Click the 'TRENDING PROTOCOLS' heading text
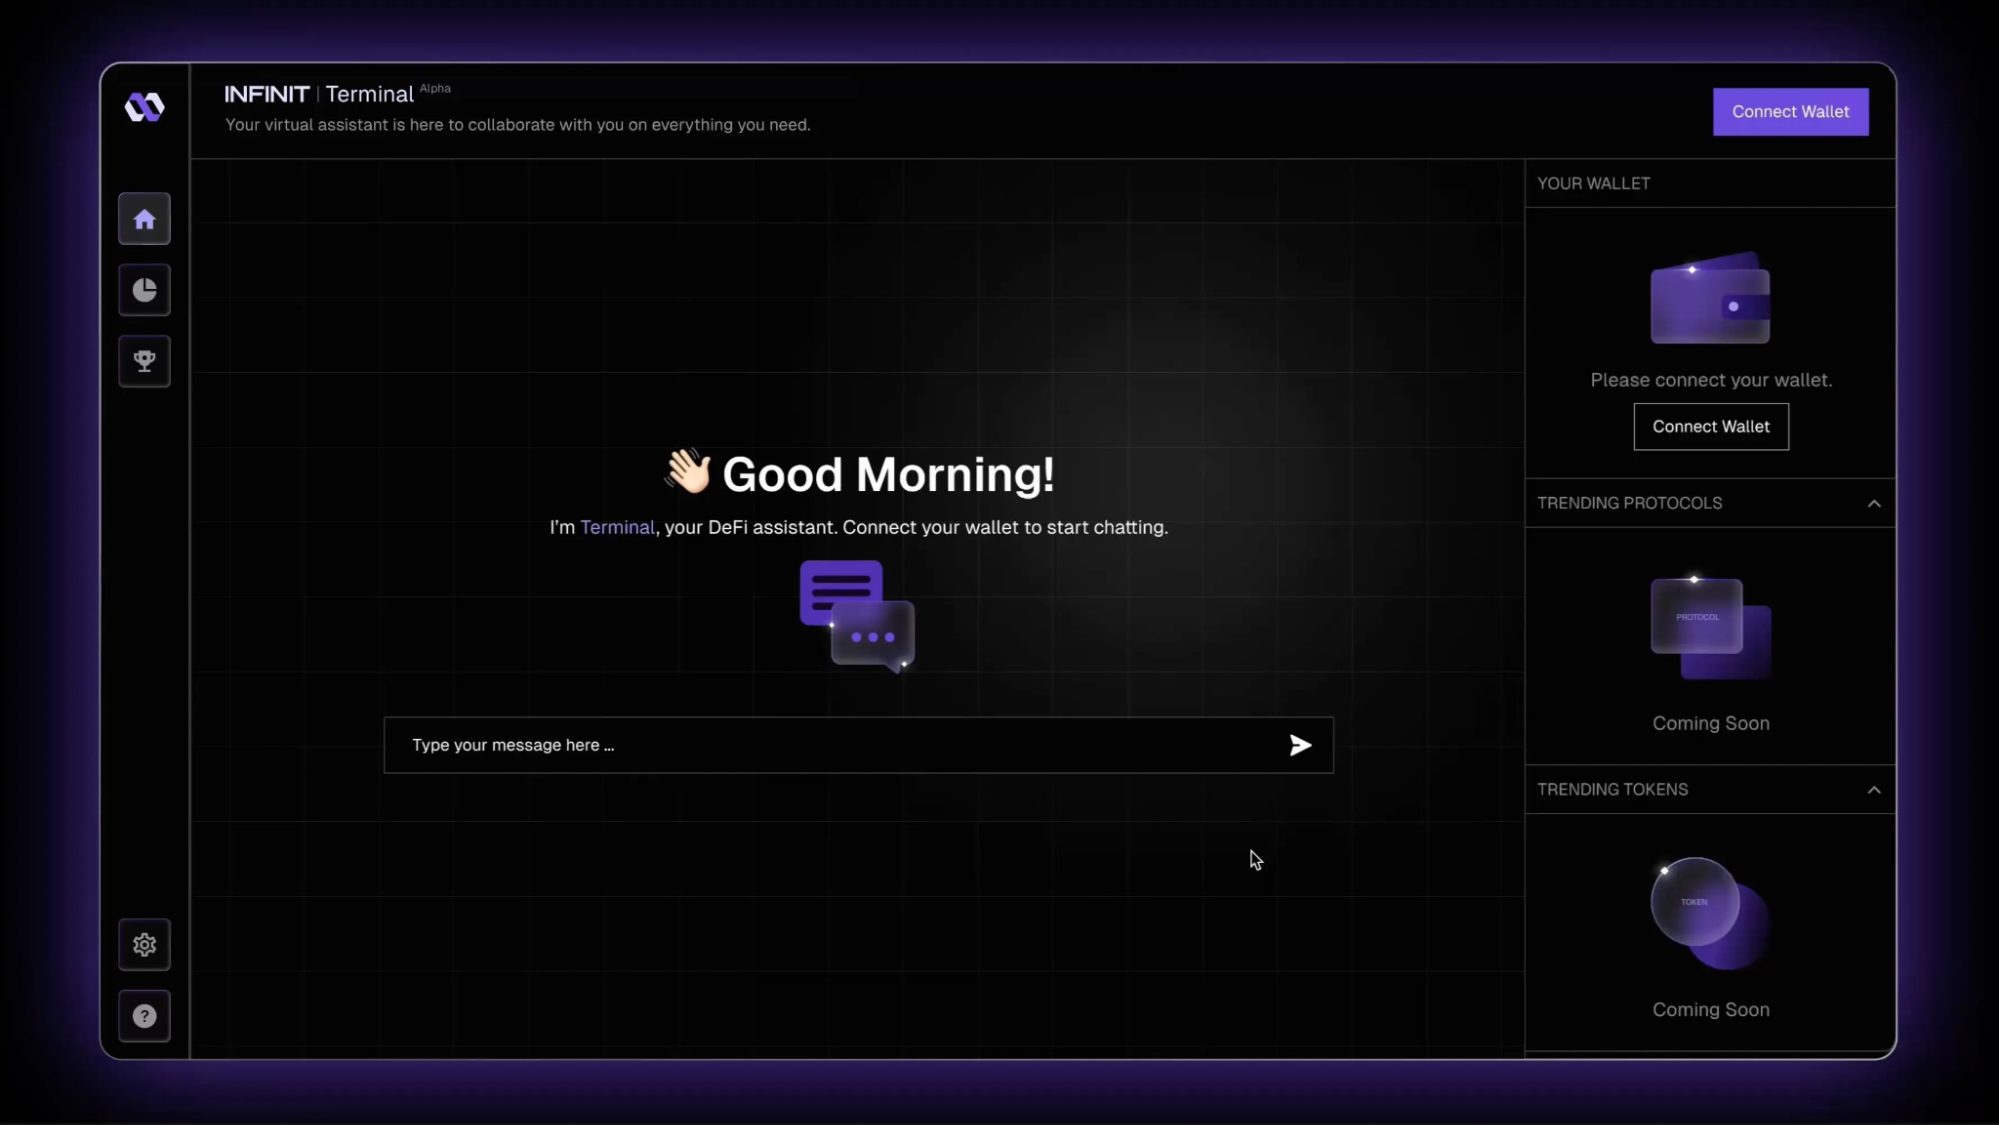 click(x=1629, y=503)
